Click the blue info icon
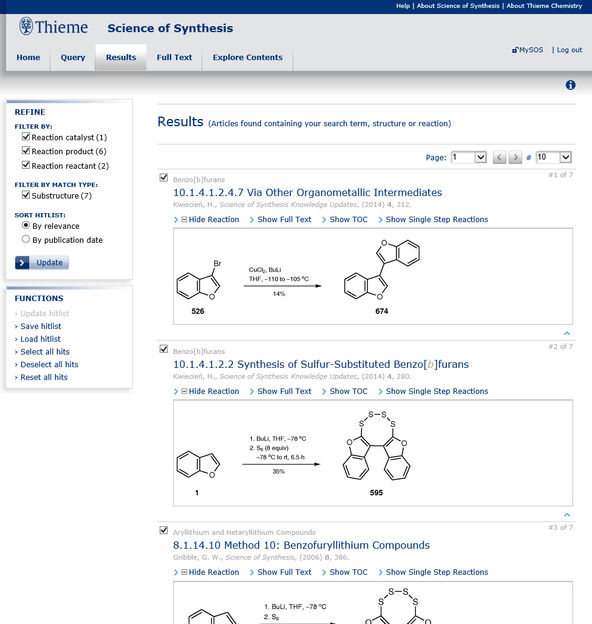This screenshot has height=624, width=592. 570,85
